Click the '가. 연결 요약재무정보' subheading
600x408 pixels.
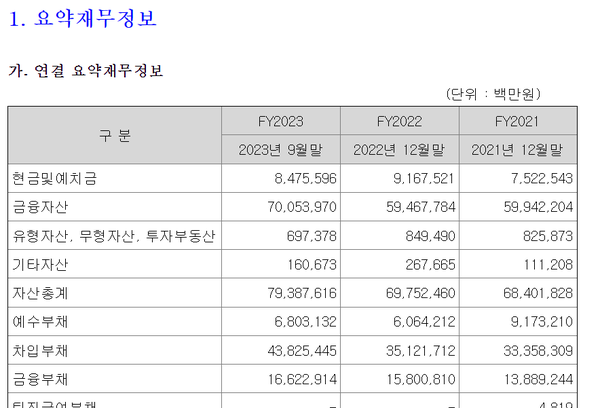[x=86, y=71]
